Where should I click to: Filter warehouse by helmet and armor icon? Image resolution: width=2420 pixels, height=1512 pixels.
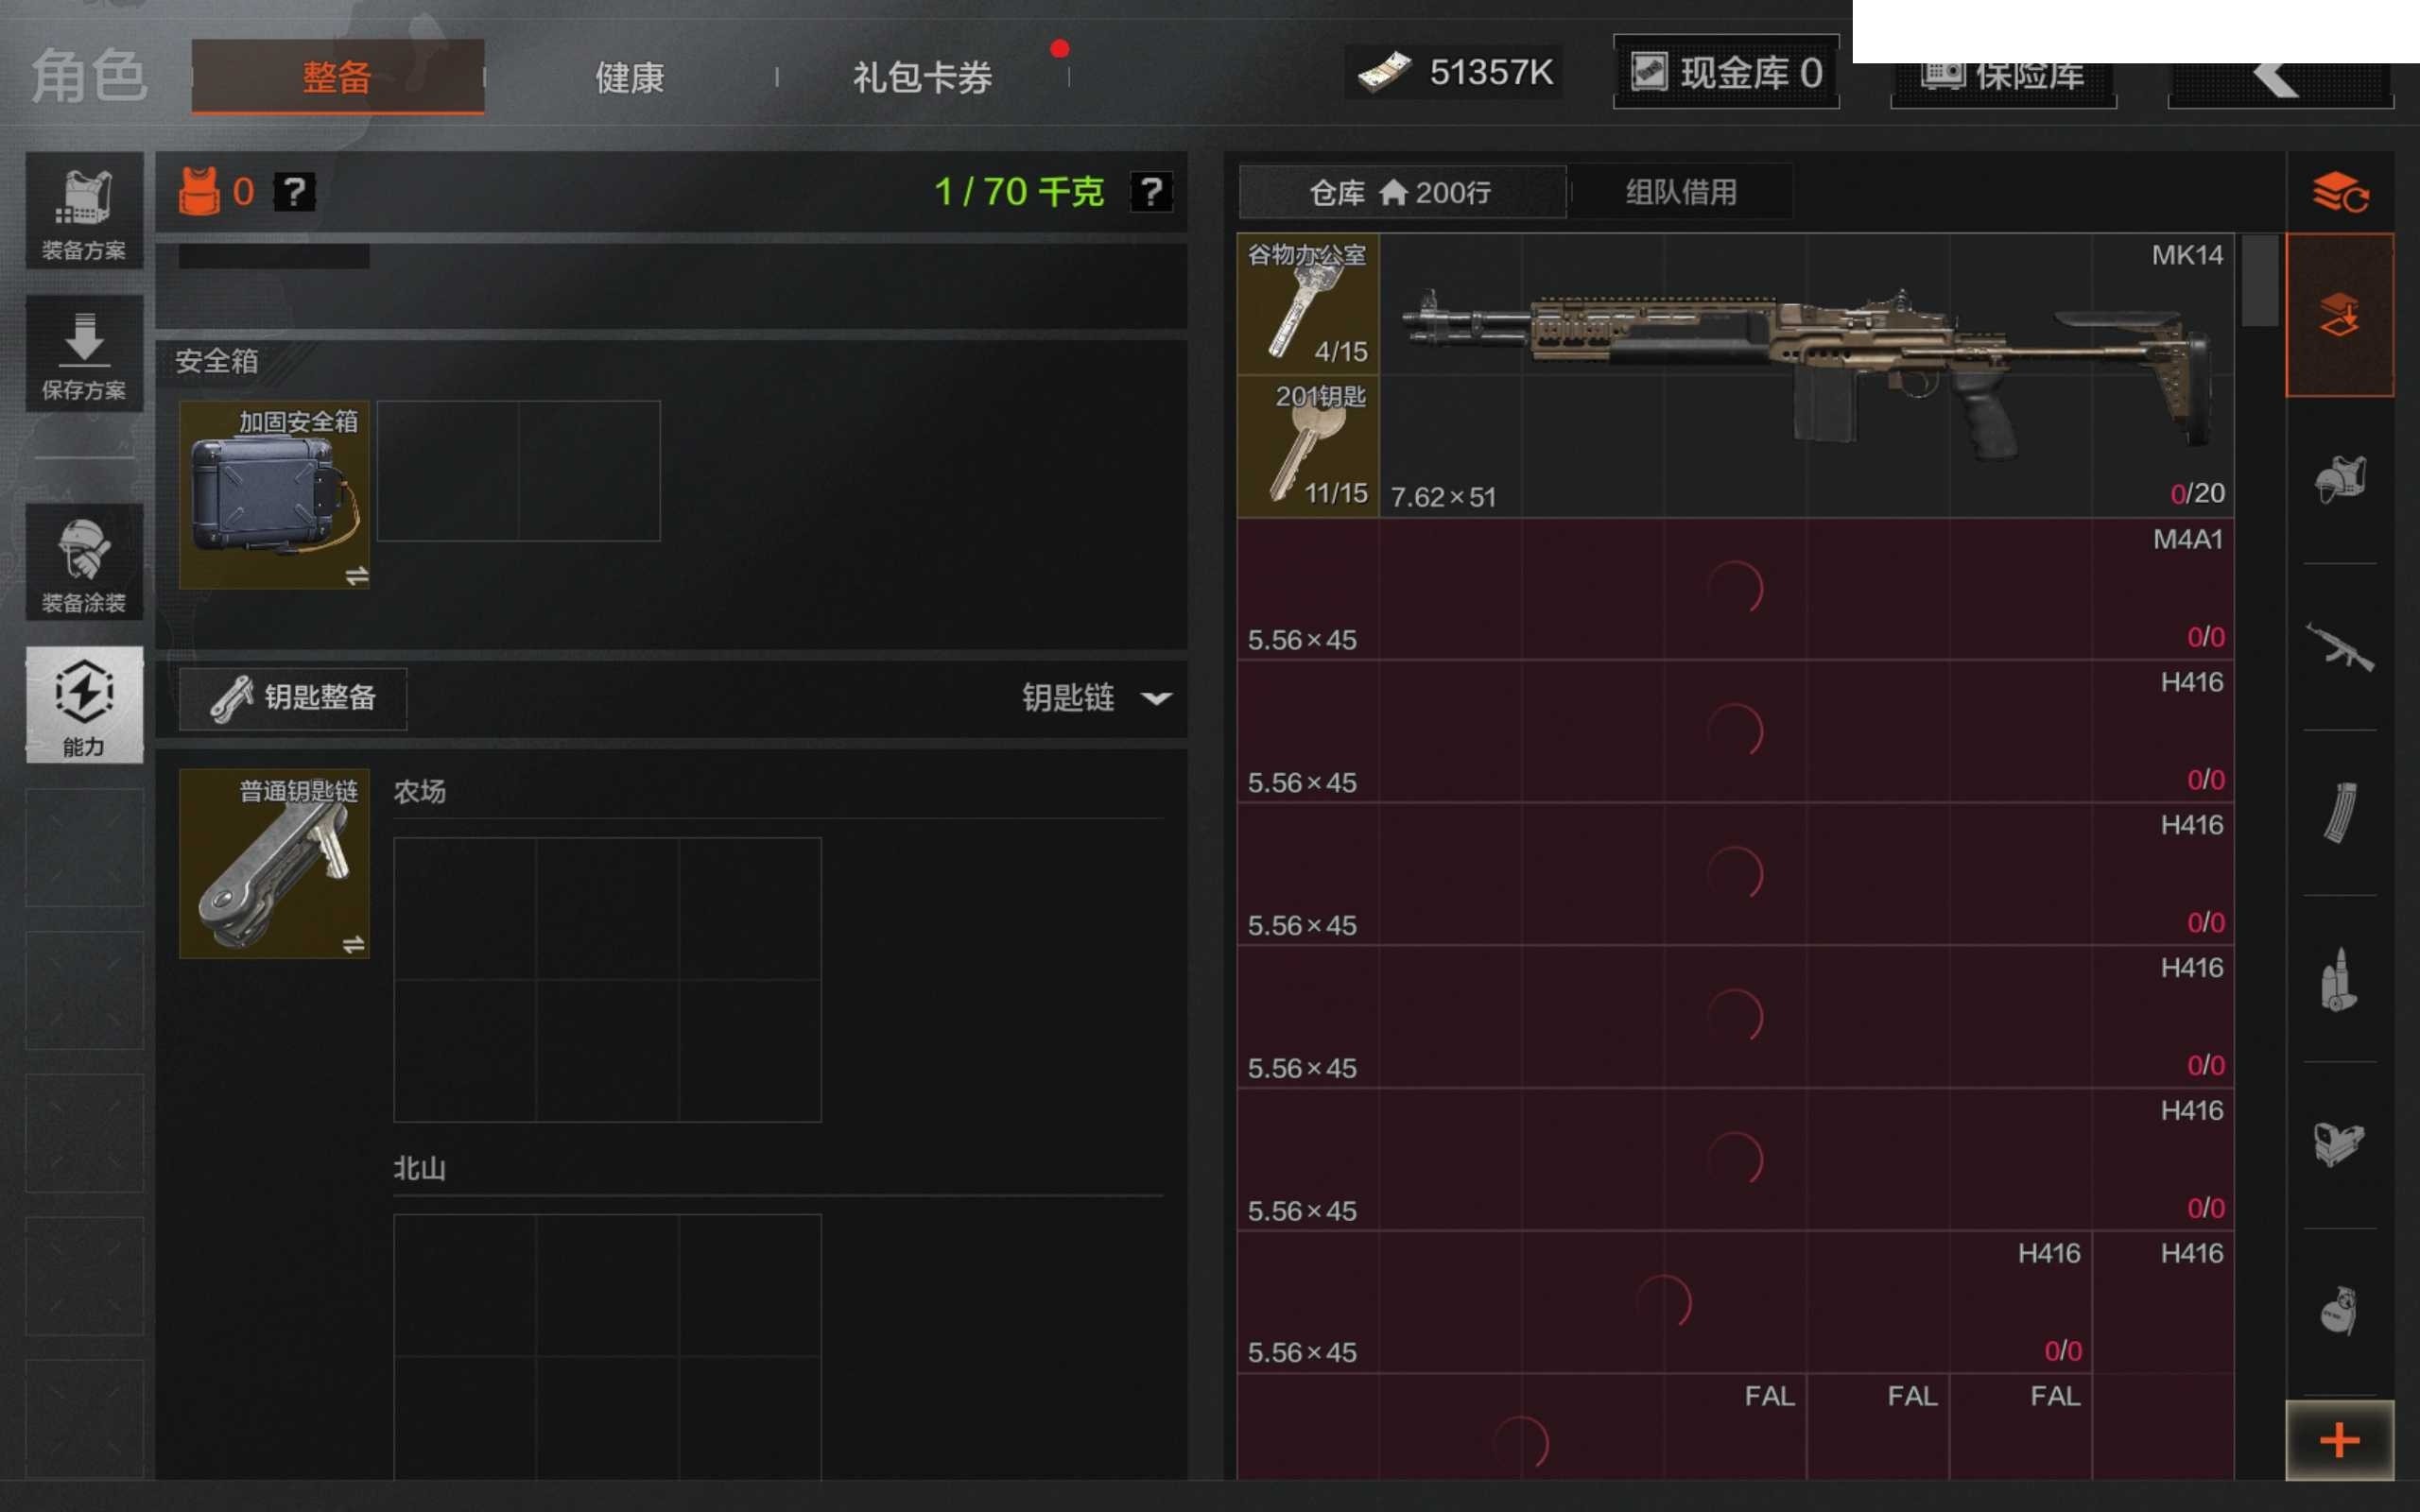2339,480
